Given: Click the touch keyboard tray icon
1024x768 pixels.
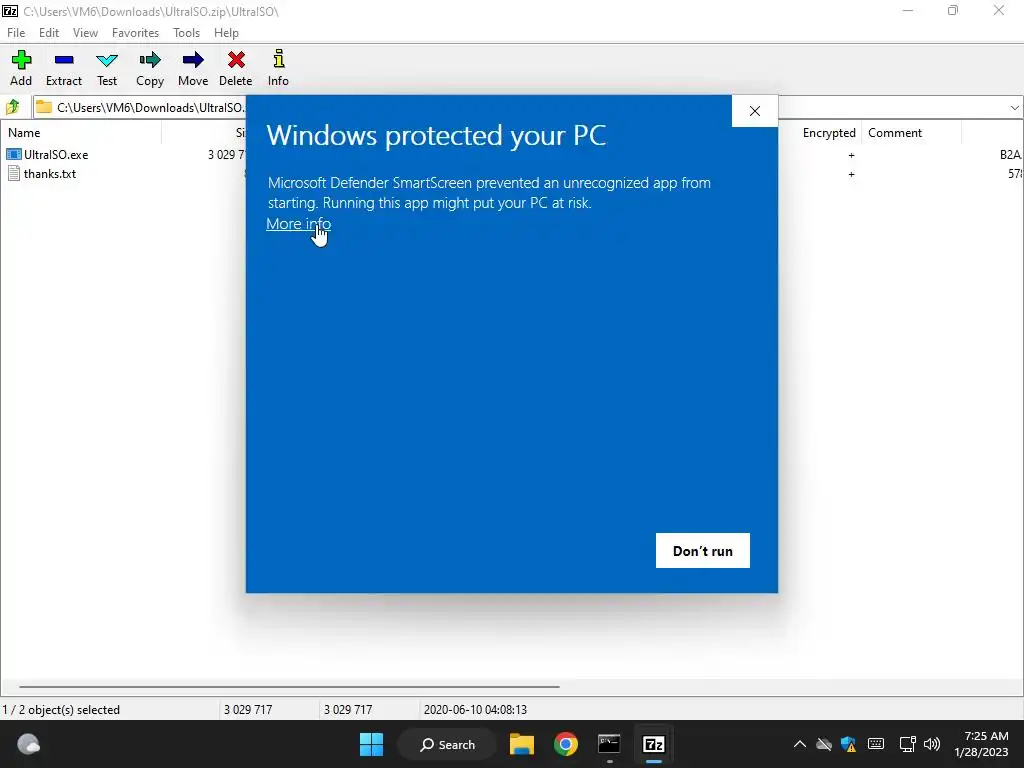Looking at the screenshot, I should coord(876,744).
